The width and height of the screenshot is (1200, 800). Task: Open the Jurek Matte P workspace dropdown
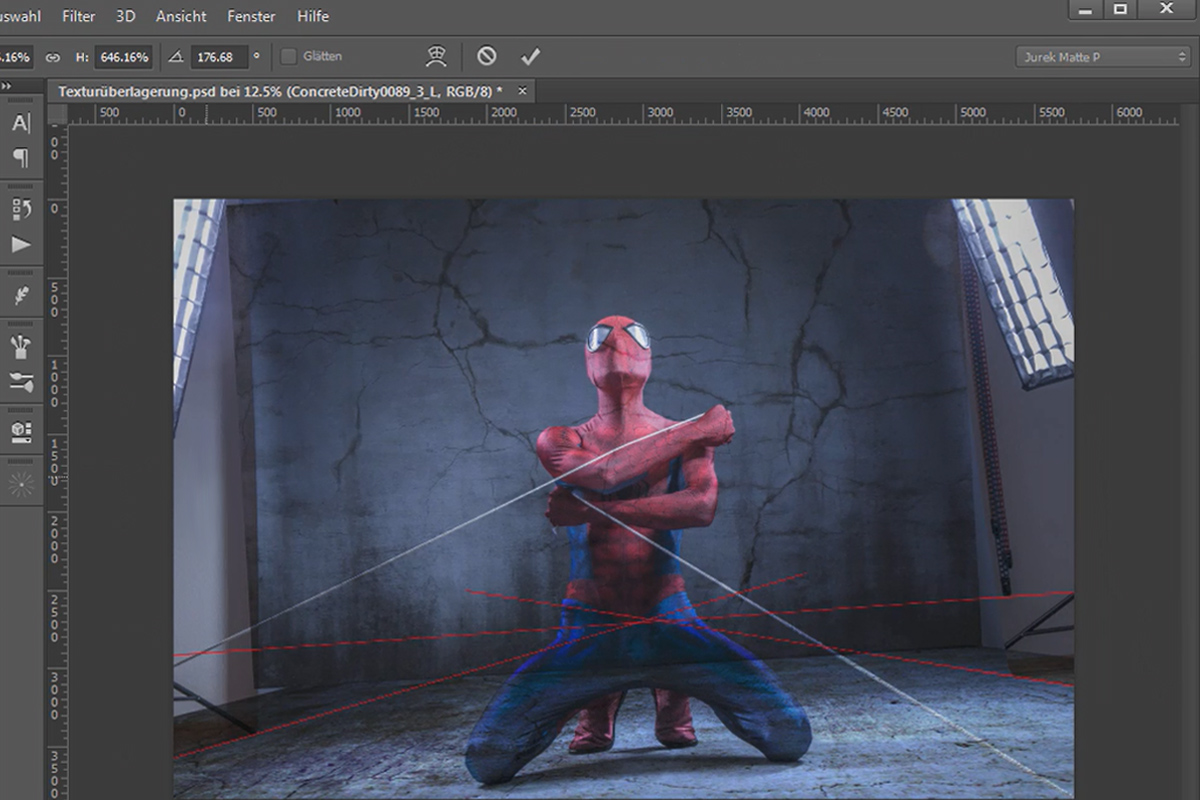[1102, 57]
